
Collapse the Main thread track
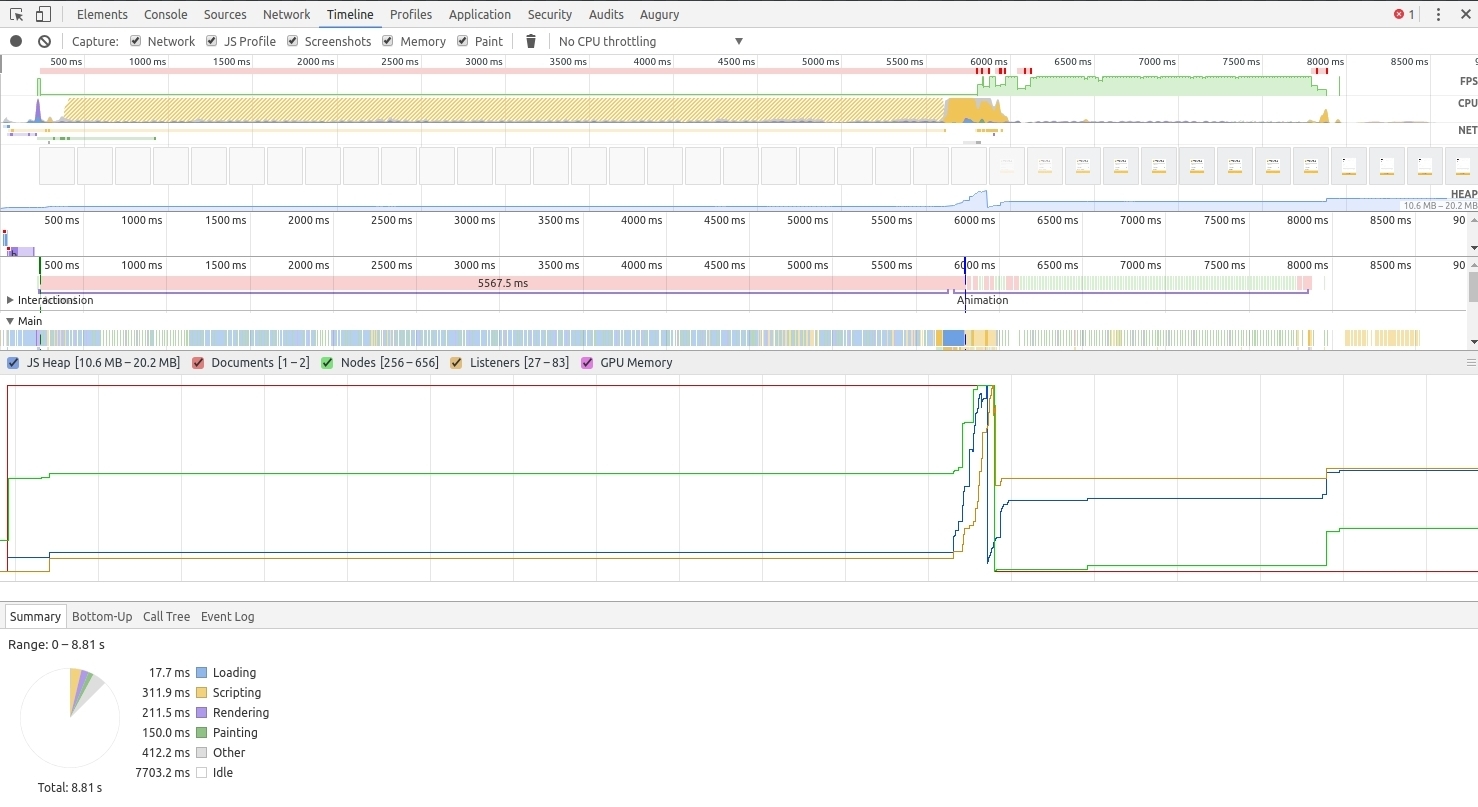10,321
